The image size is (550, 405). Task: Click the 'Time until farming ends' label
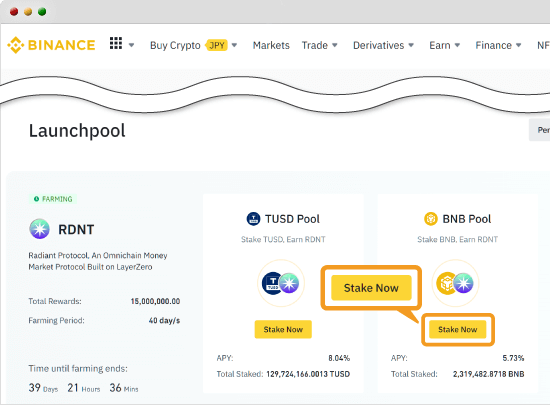pos(78,369)
